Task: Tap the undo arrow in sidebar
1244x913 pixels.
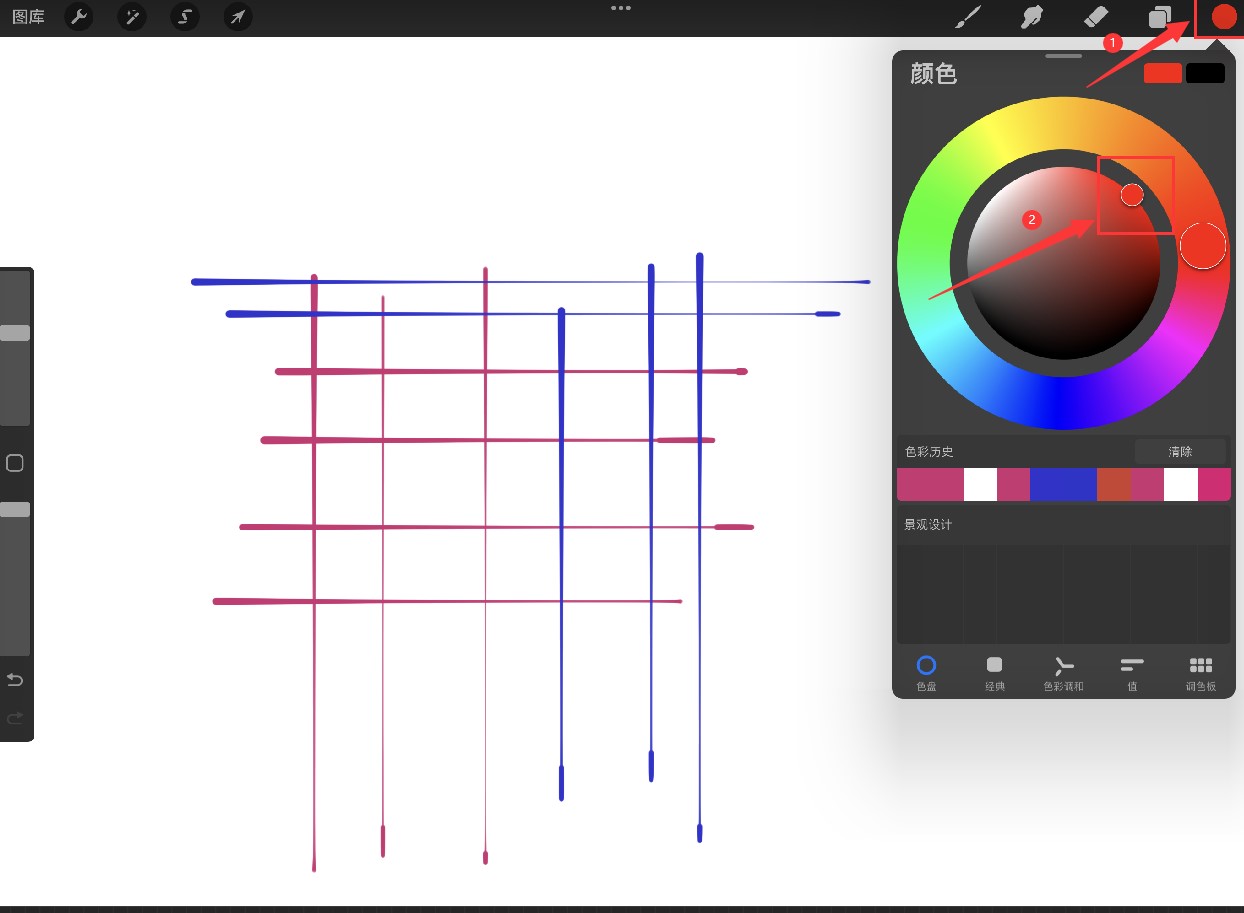Action: click(15, 680)
